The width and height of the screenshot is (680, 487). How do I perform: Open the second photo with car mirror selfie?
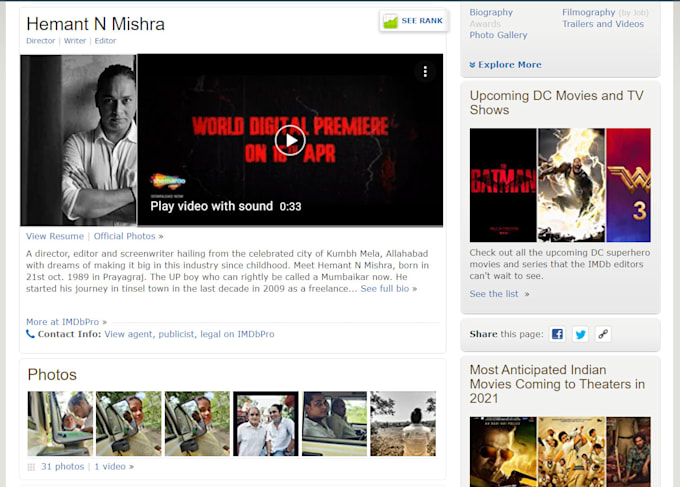tap(129, 424)
